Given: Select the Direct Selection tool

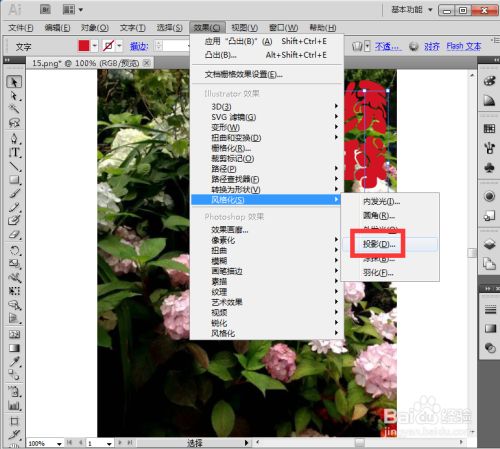Looking at the screenshot, I should tap(14, 96).
